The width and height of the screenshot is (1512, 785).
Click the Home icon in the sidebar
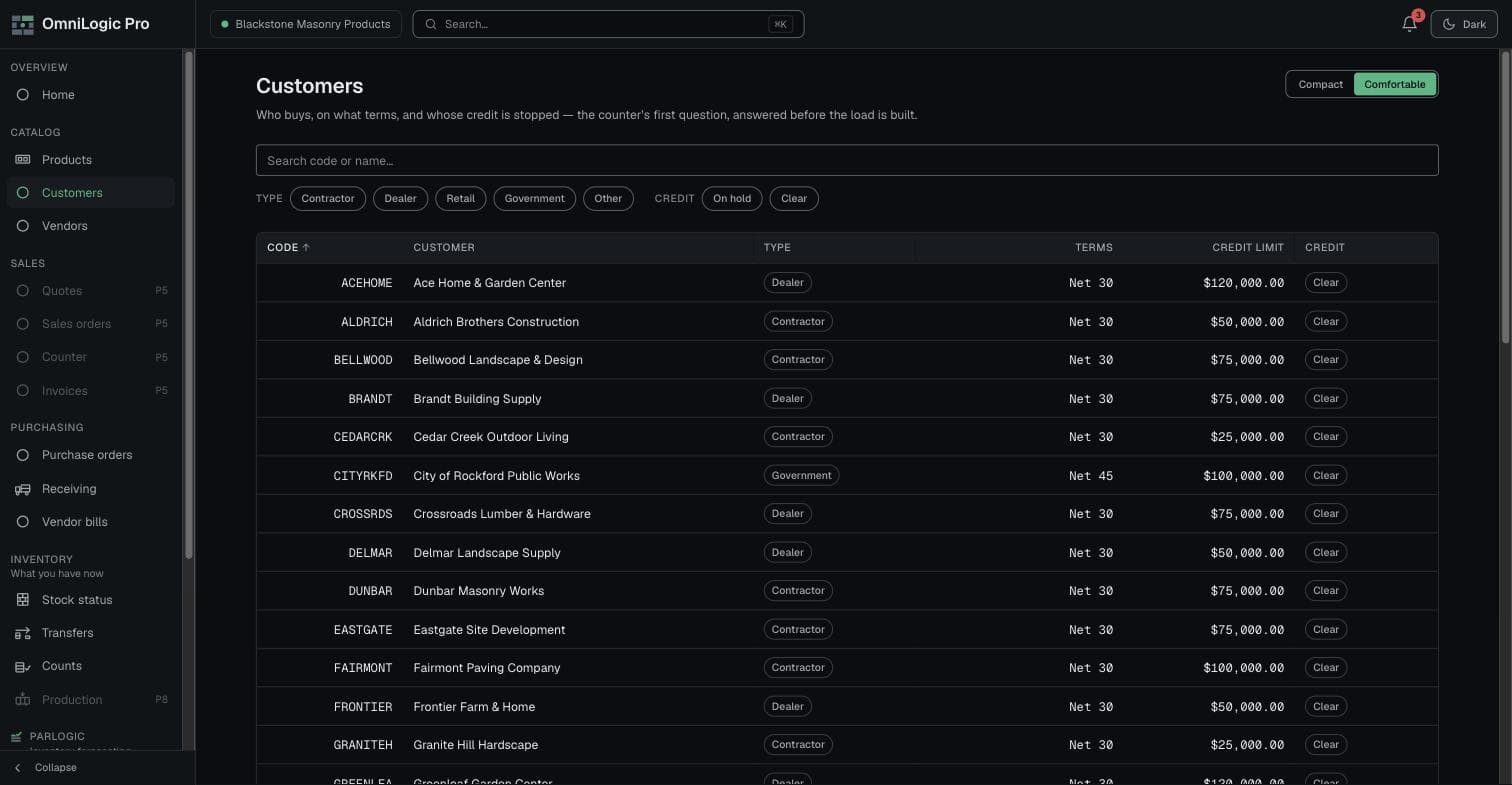tap(23, 95)
